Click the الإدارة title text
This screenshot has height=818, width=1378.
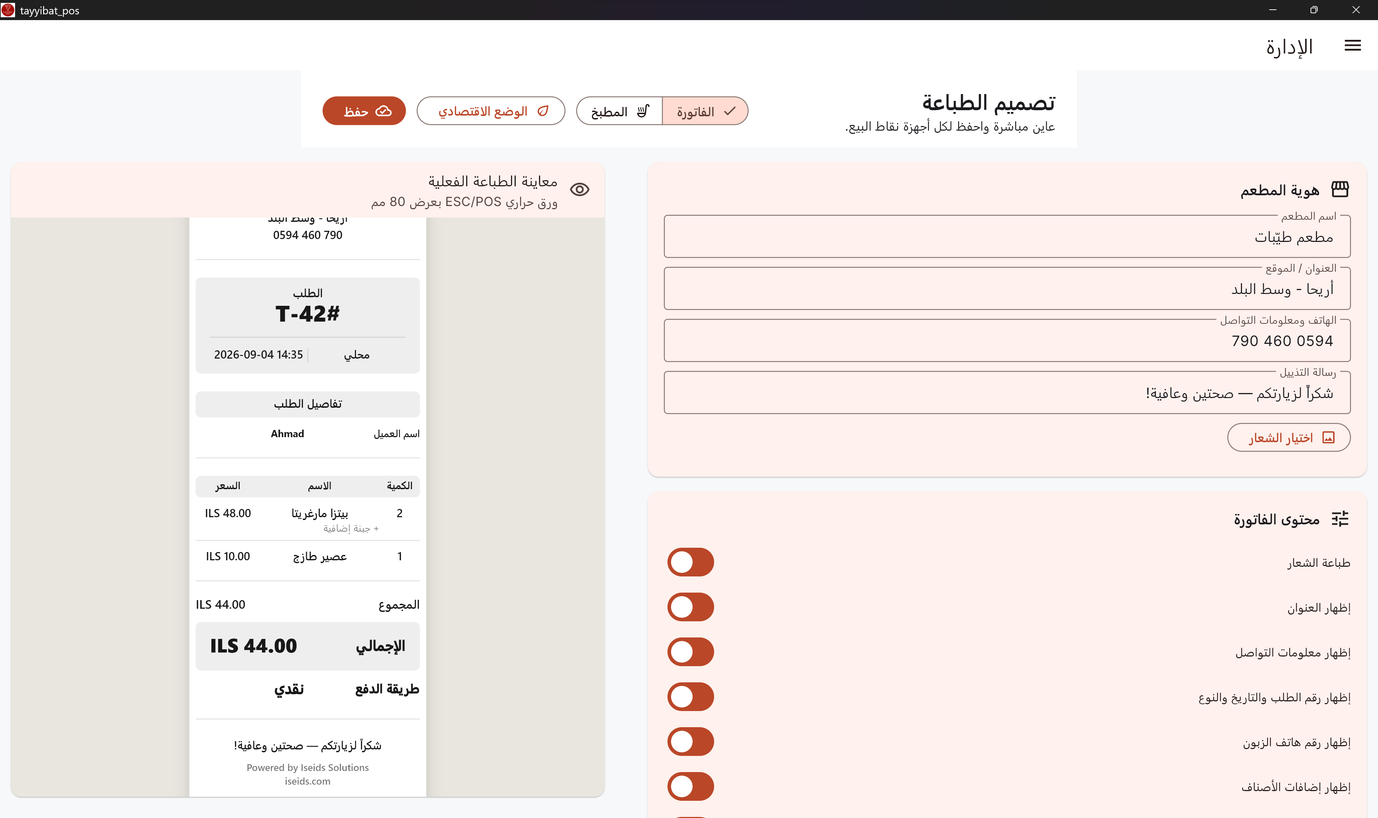click(x=1290, y=47)
